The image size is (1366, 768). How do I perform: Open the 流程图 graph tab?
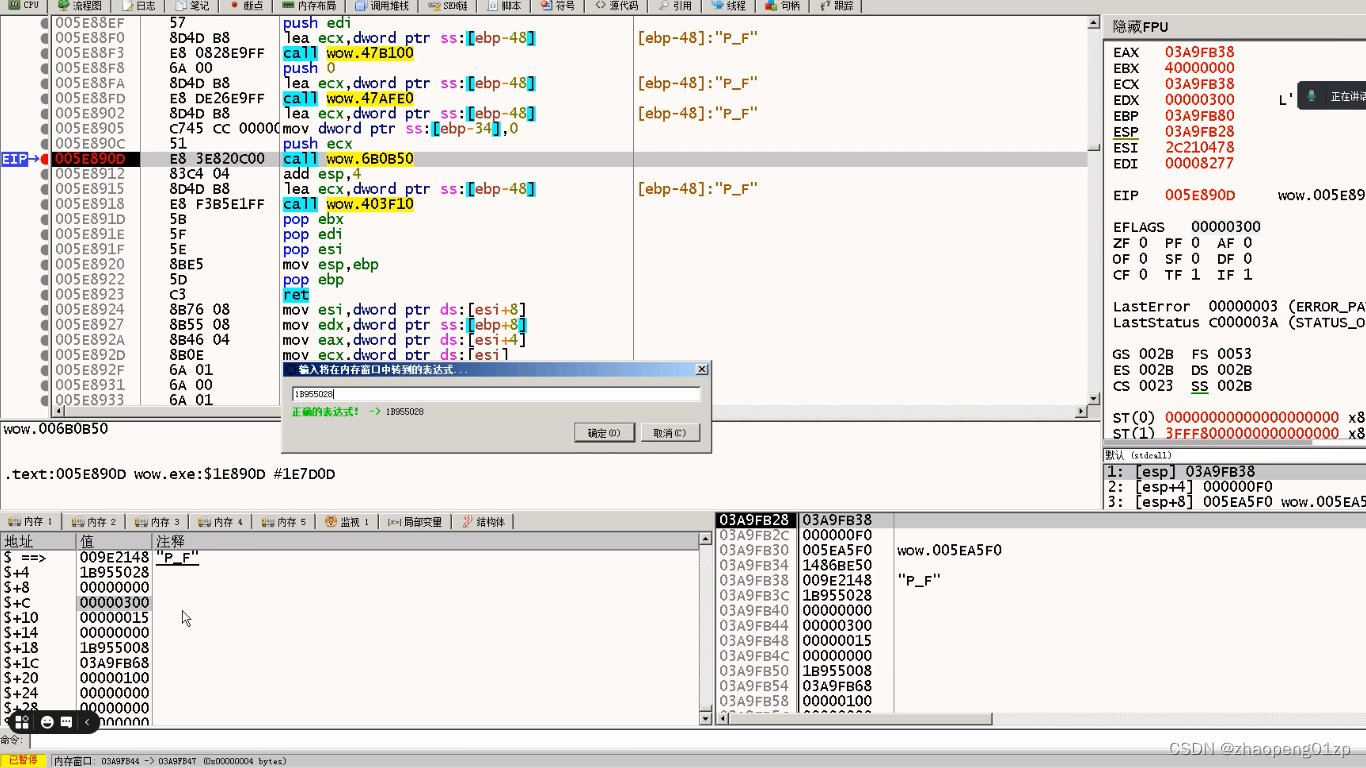[x=78, y=5]
